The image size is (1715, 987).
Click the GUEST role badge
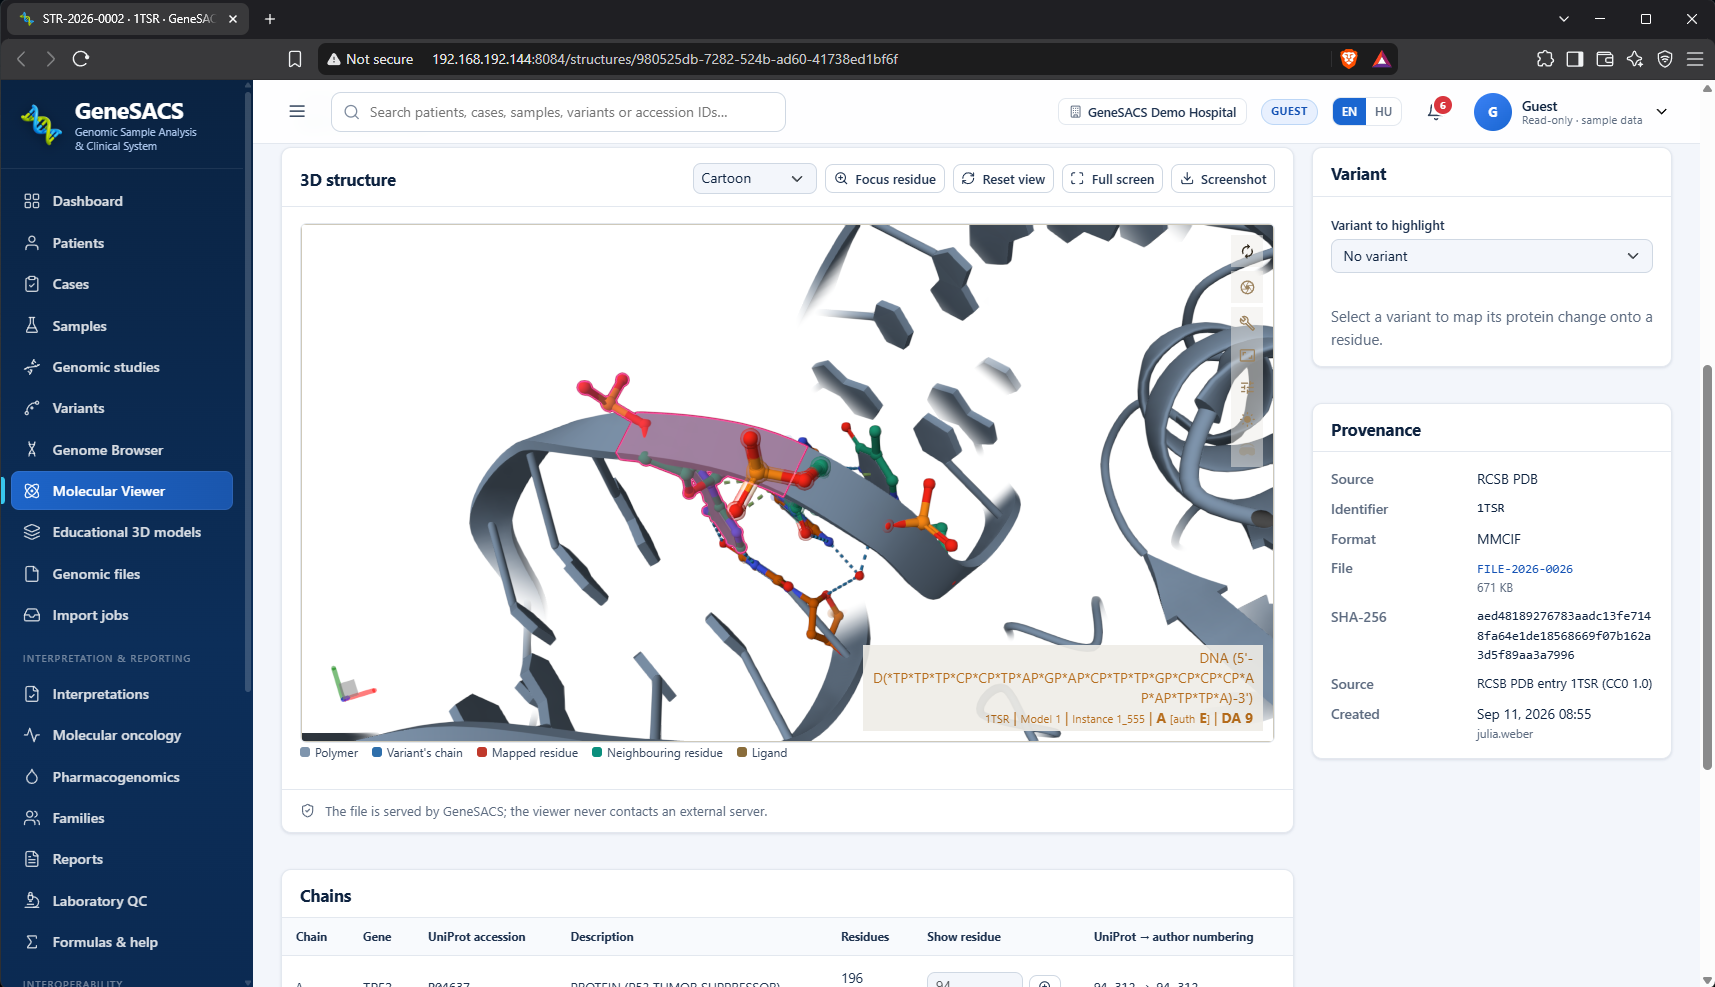pos(1289,112)
